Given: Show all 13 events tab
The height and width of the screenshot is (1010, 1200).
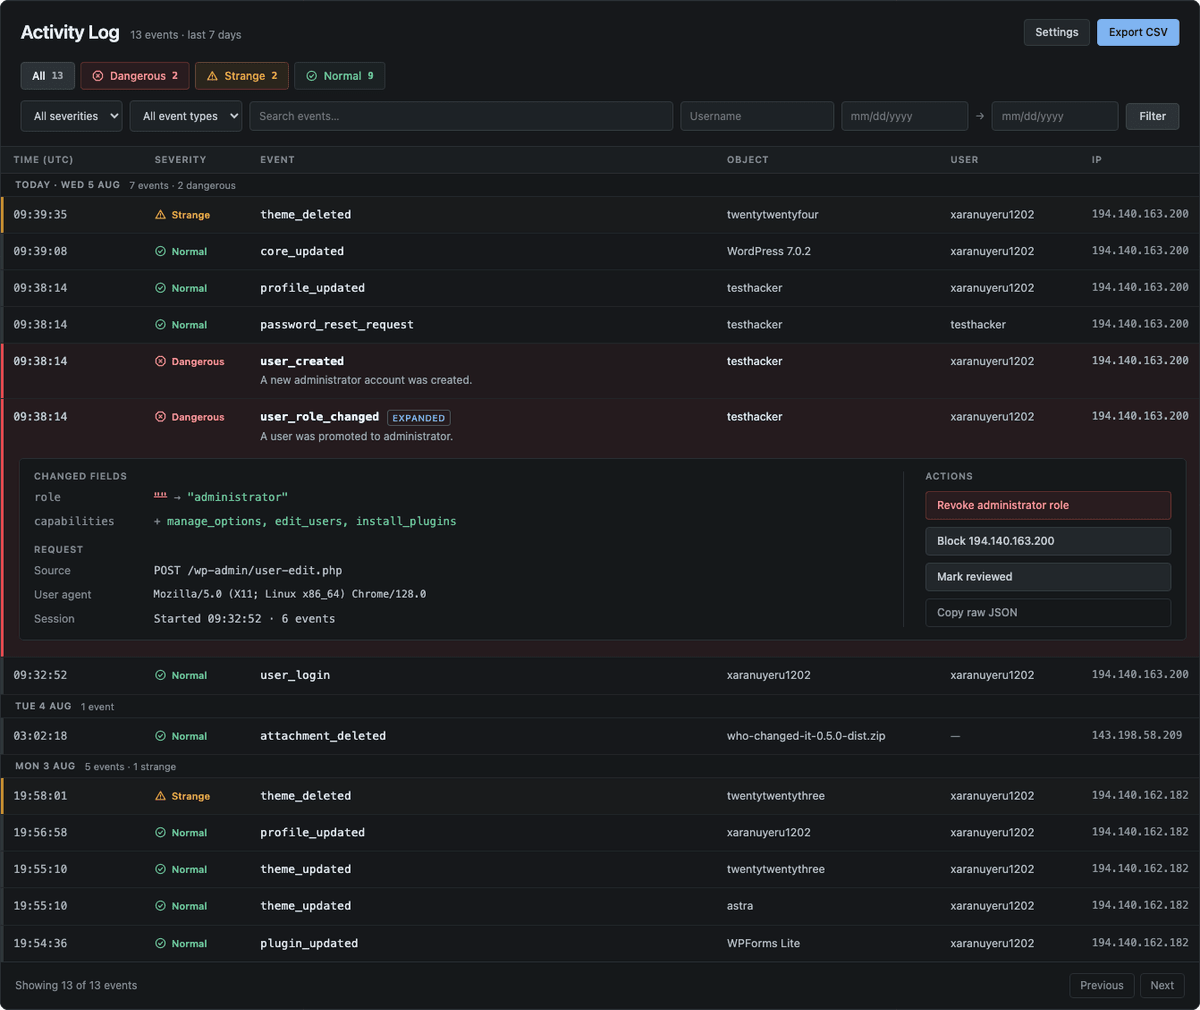Looking at the screenshot, I should coord(47,76).
